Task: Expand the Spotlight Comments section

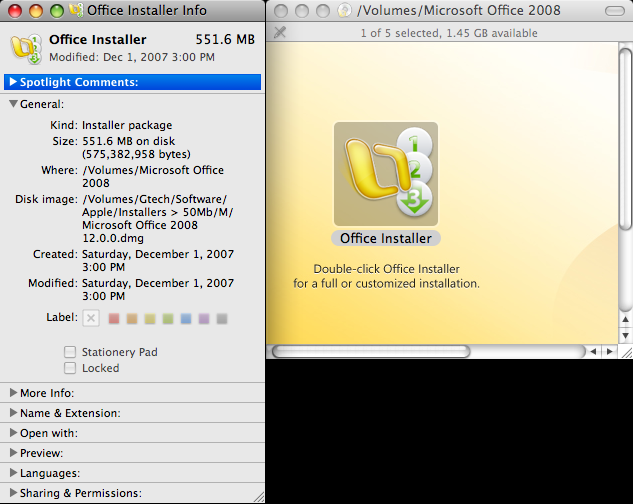Action: (13, 82)
